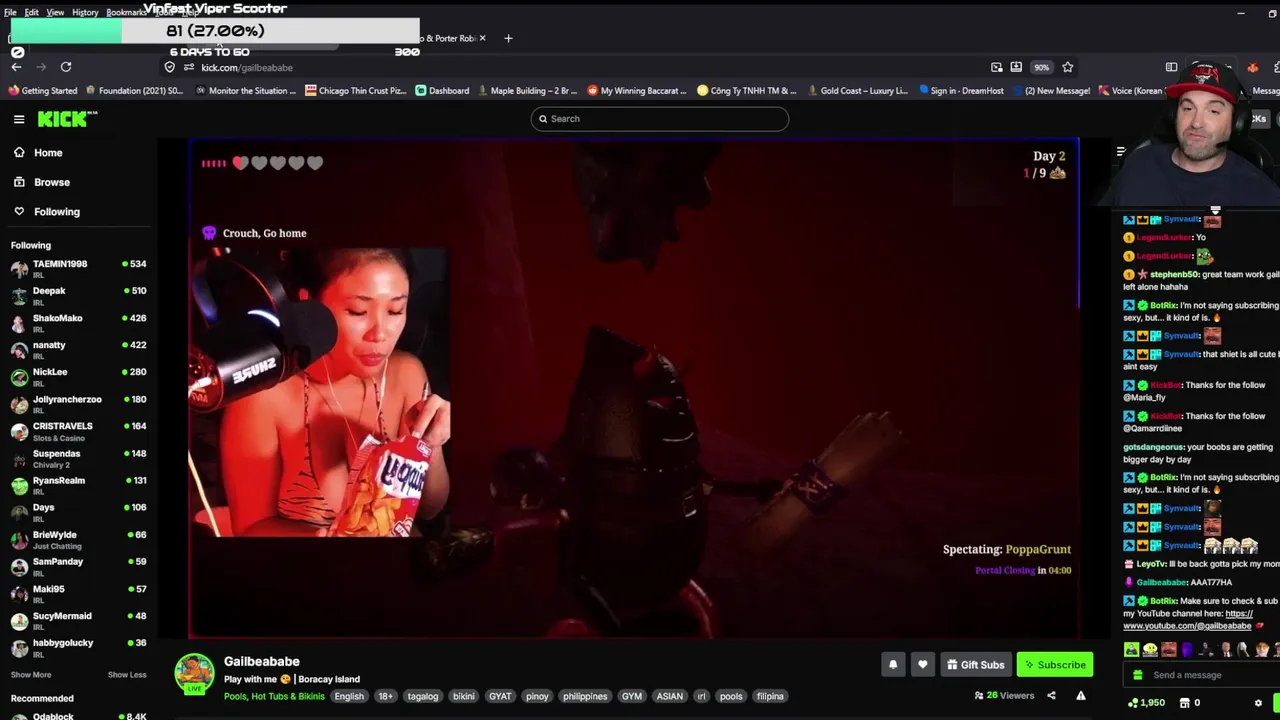
Task: Click the MetaMask fox extension icon
Action: pos(1252,67)
